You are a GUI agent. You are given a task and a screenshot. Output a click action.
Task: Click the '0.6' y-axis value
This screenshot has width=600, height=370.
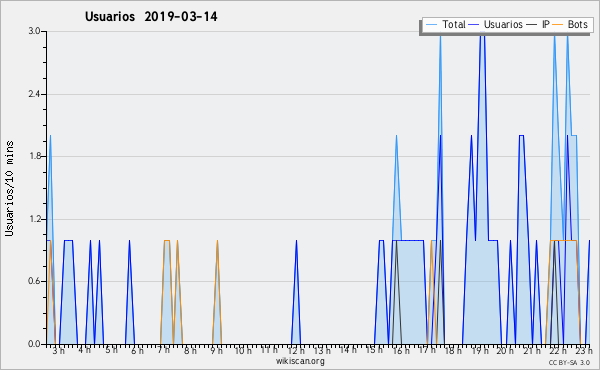(34, 281)
